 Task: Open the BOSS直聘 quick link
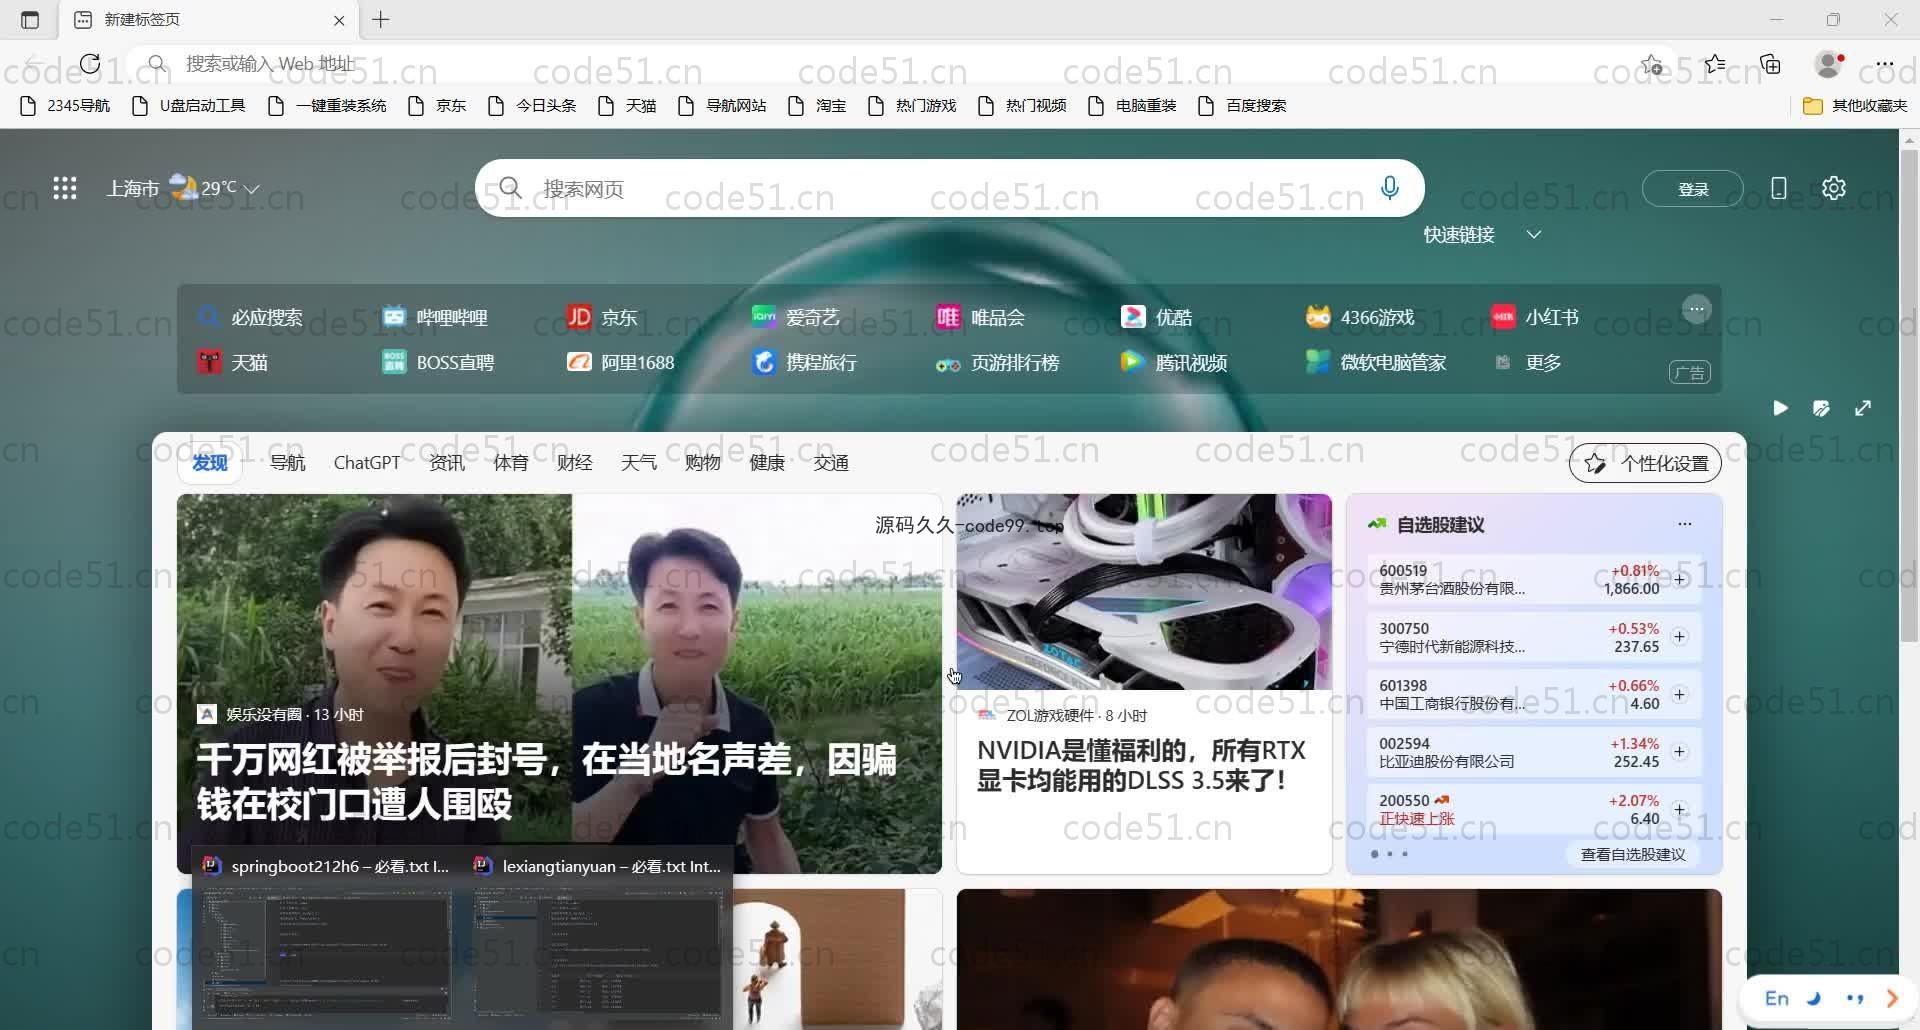click(x=438, y=362)
